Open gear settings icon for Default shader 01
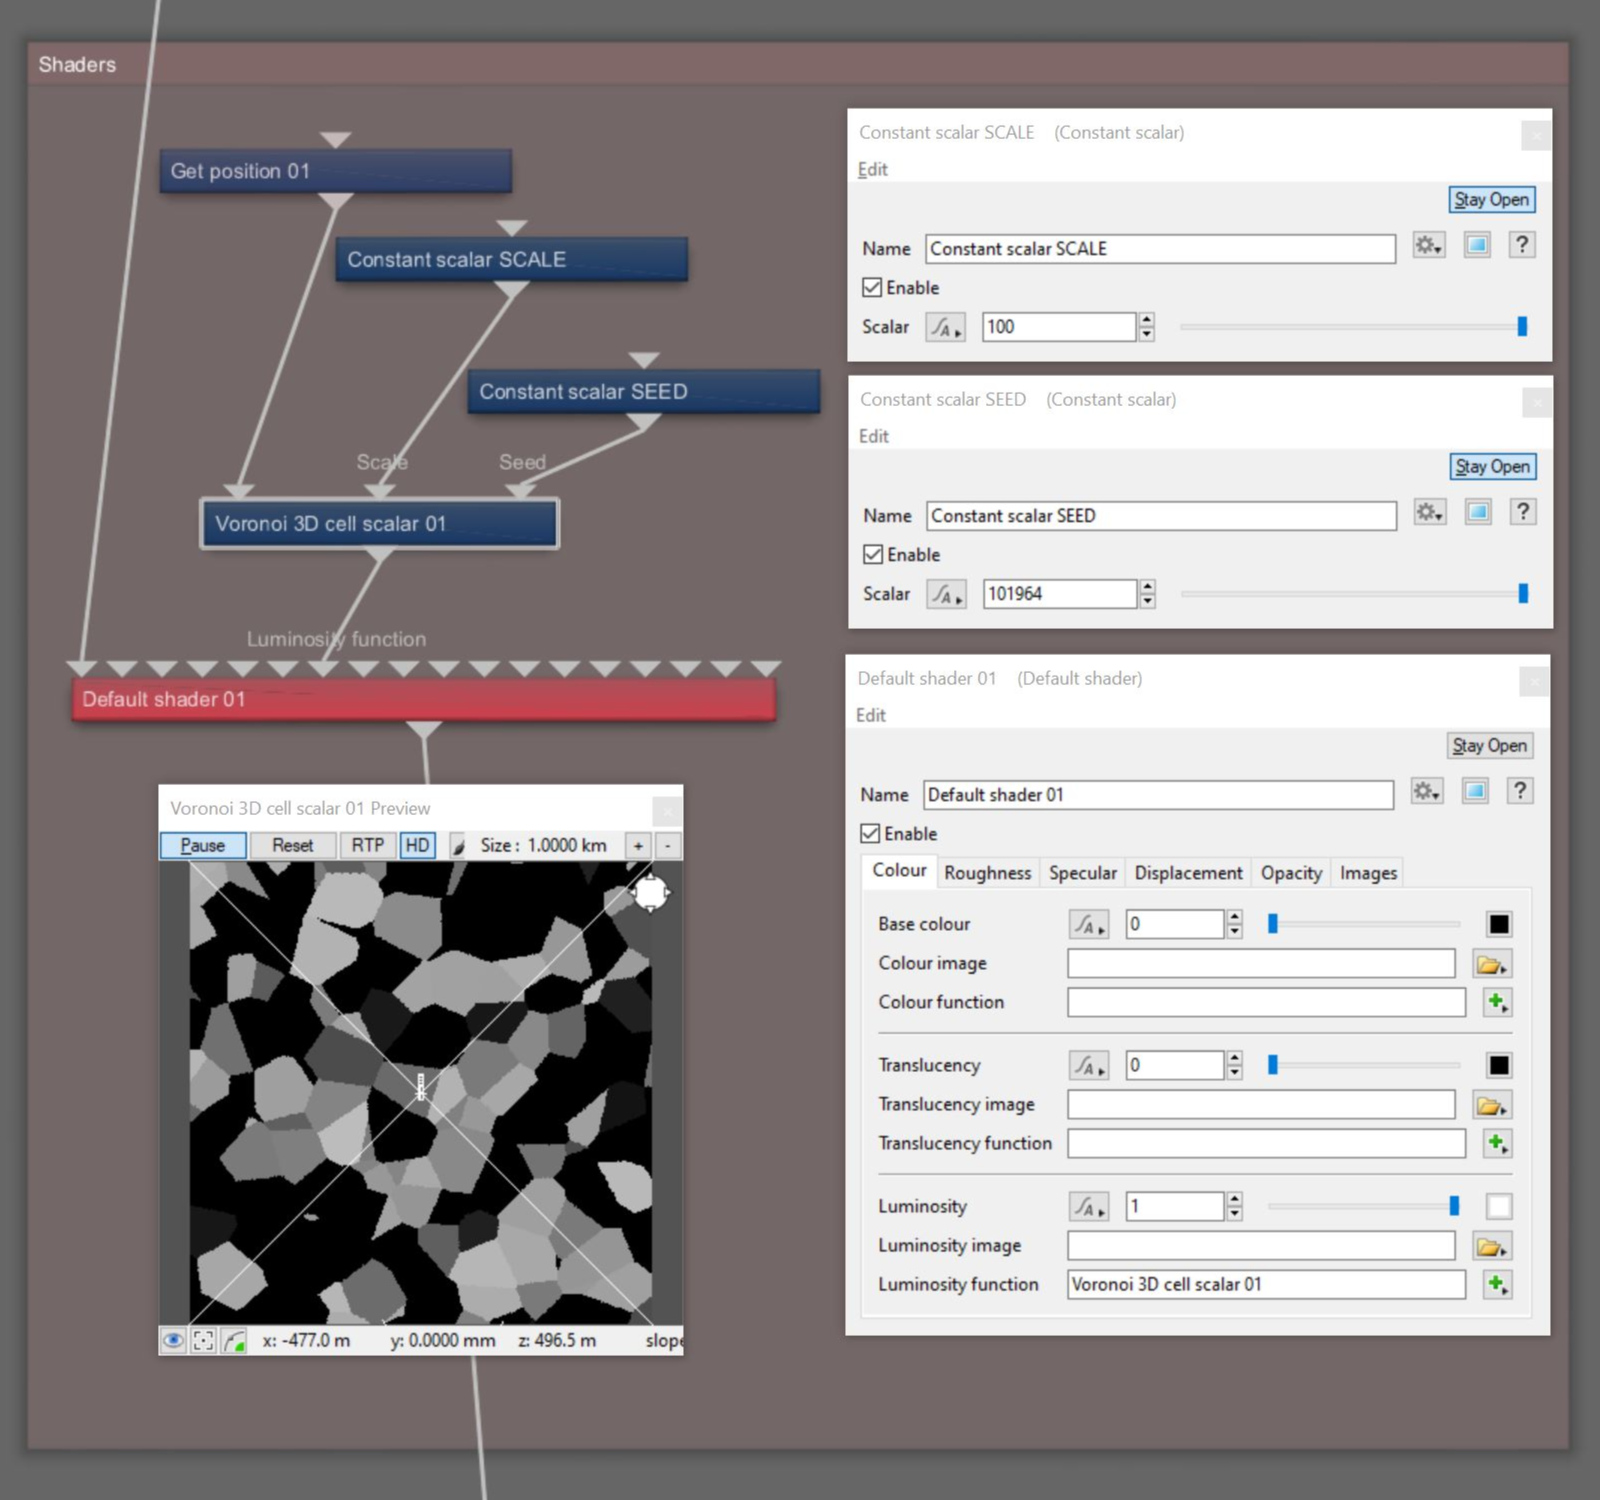The height and width of the screenshot is (1500, 1600). pos(1426,791)
